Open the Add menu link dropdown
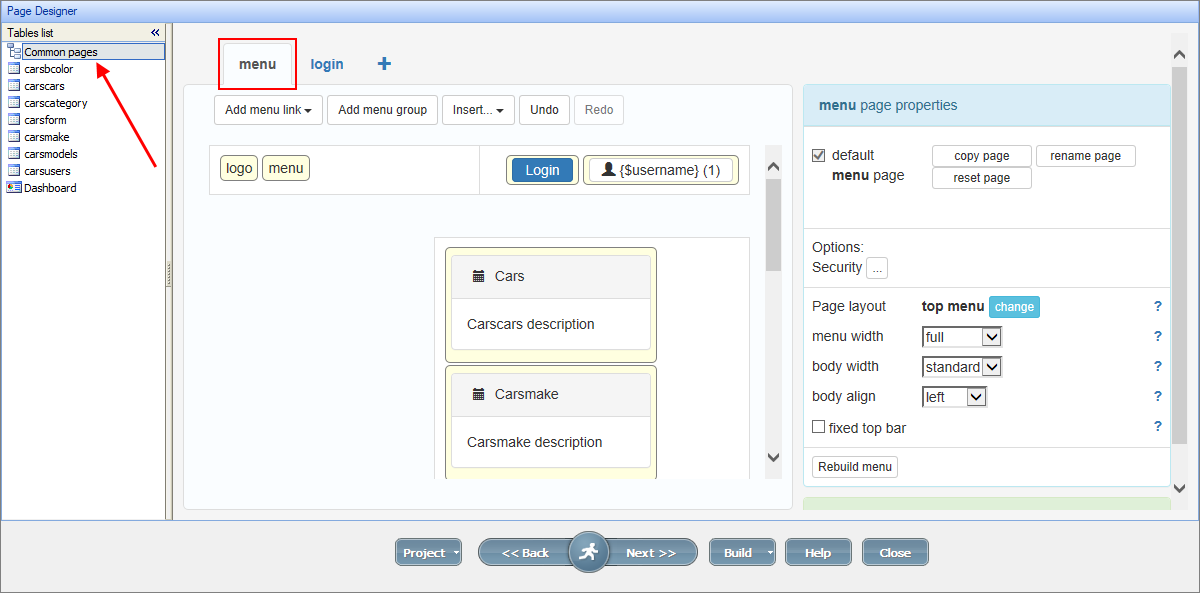This screenshot has height=593, width=1200. [268, 110]
